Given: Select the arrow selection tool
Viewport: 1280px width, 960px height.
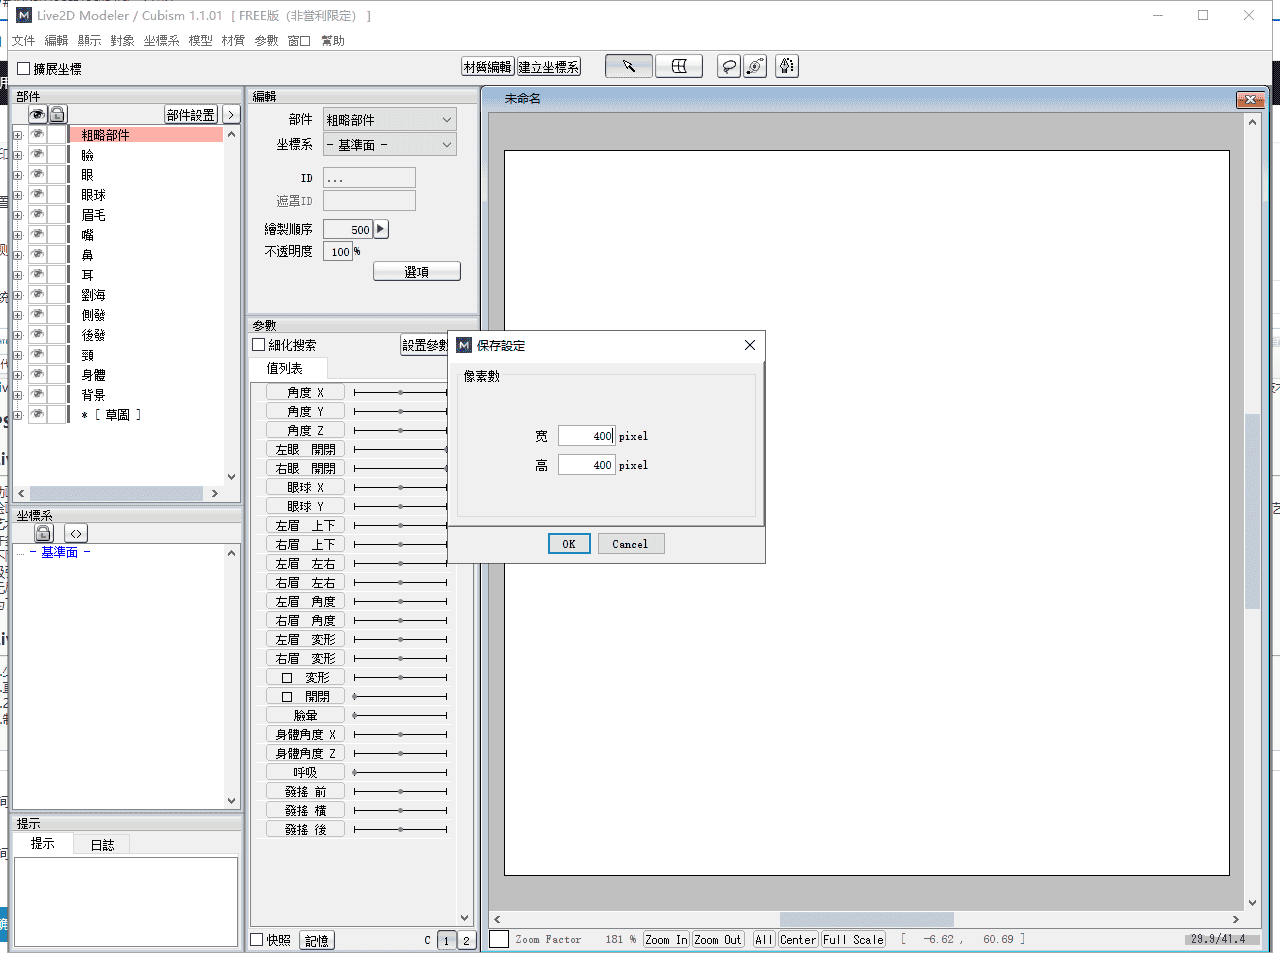Looking at the screenshot, I should [629, 66].
